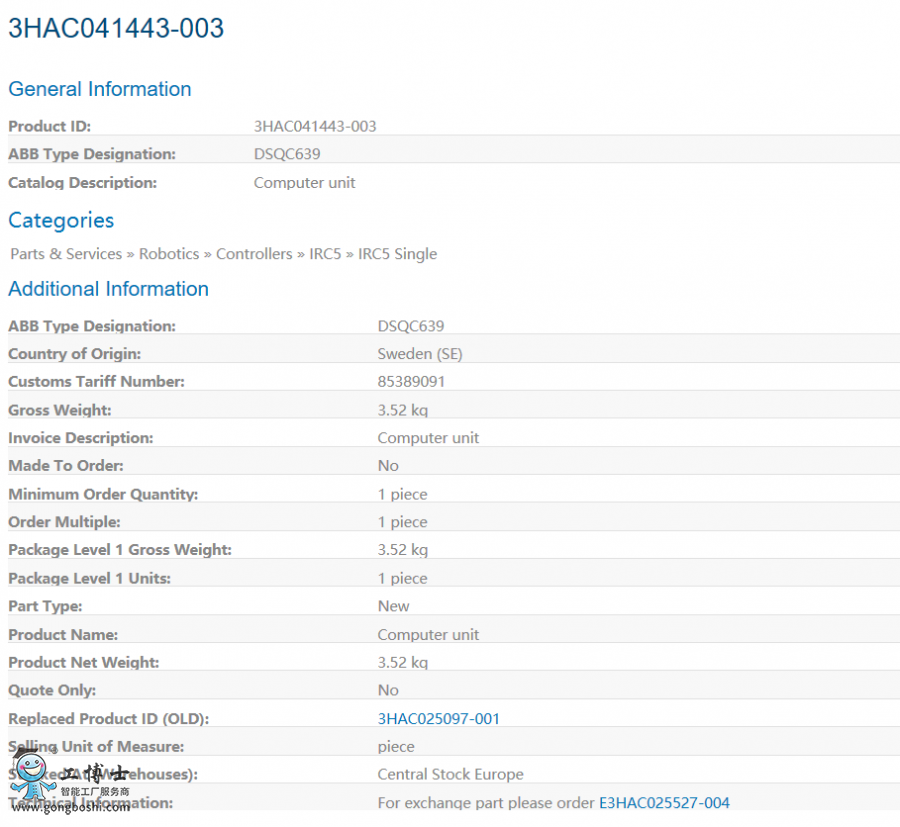Click Product ID value 3HAC041443-003
The image size is (900, 827).
(315, 126)
